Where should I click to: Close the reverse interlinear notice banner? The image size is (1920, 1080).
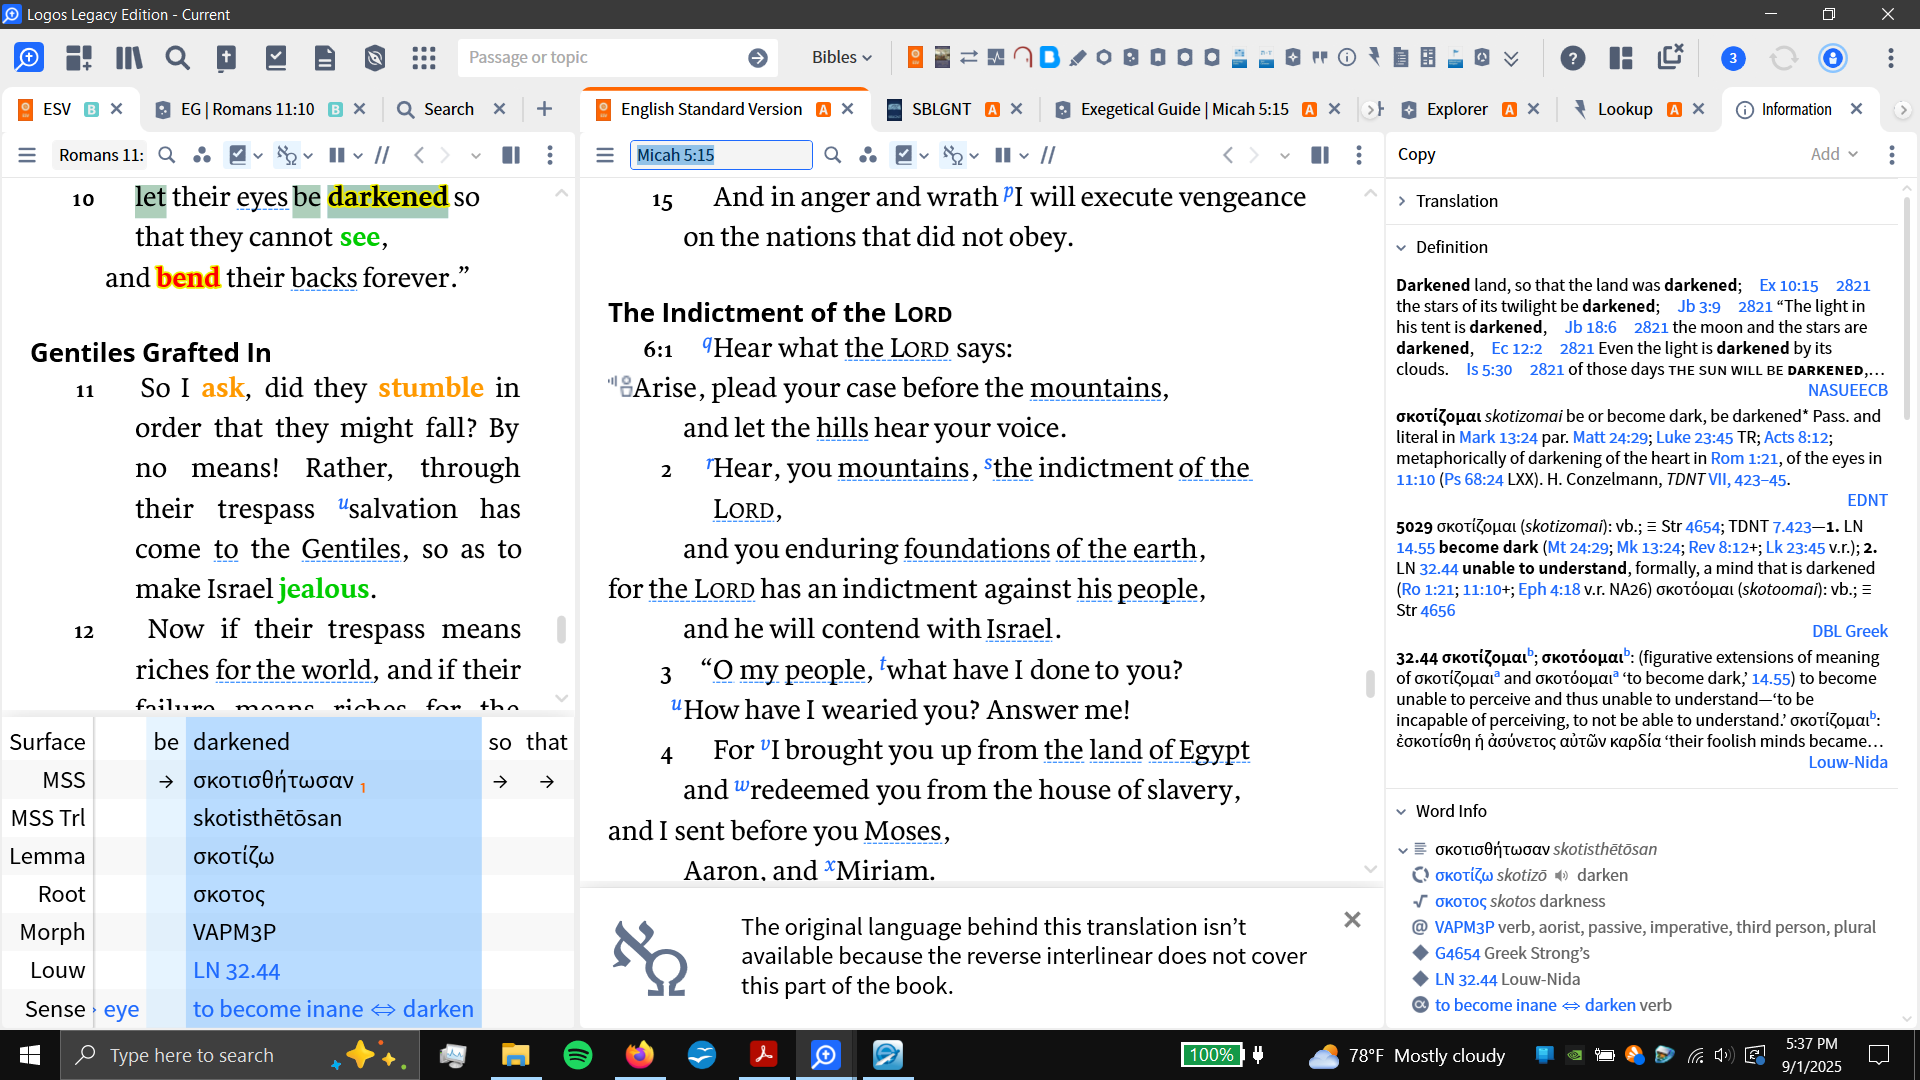(x=1352, y=920)
